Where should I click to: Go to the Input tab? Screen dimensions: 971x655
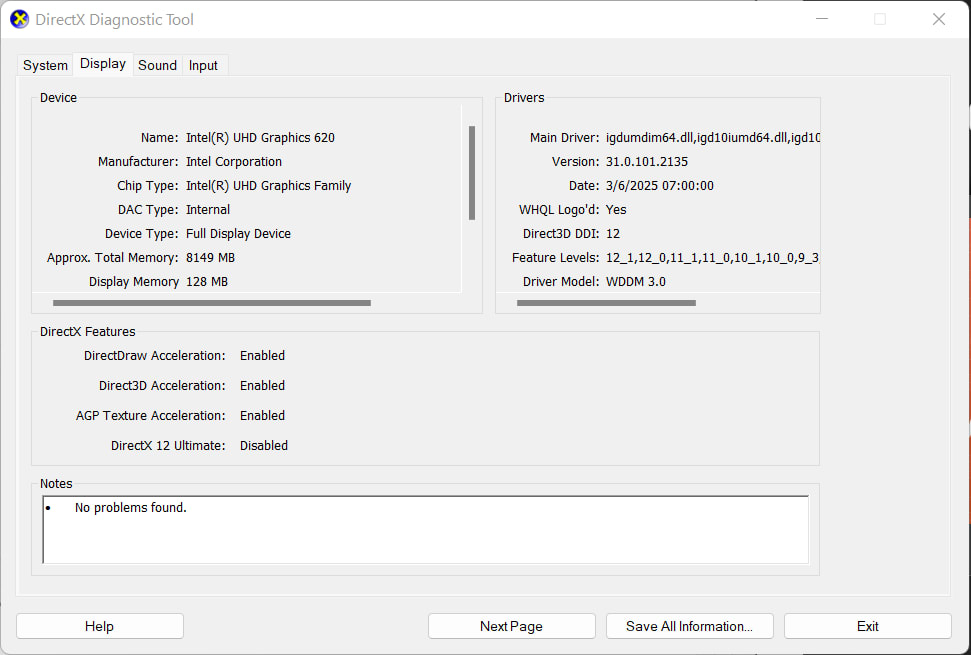coord(203,65)
